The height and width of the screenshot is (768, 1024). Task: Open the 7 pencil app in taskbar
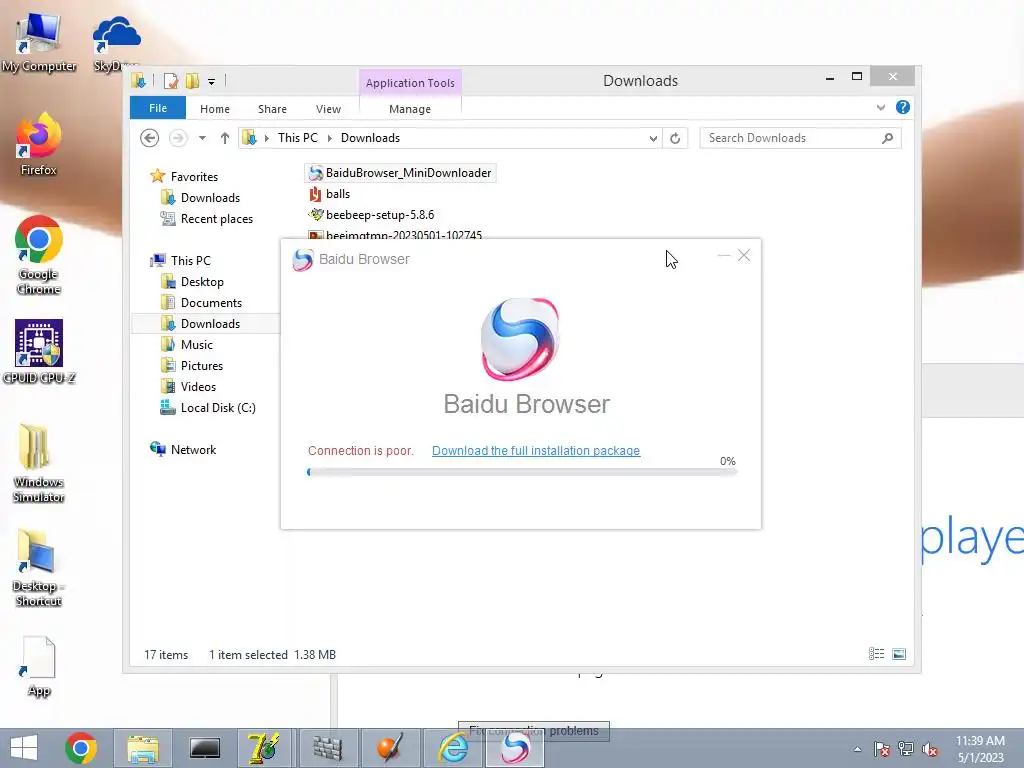coord(264,748)
